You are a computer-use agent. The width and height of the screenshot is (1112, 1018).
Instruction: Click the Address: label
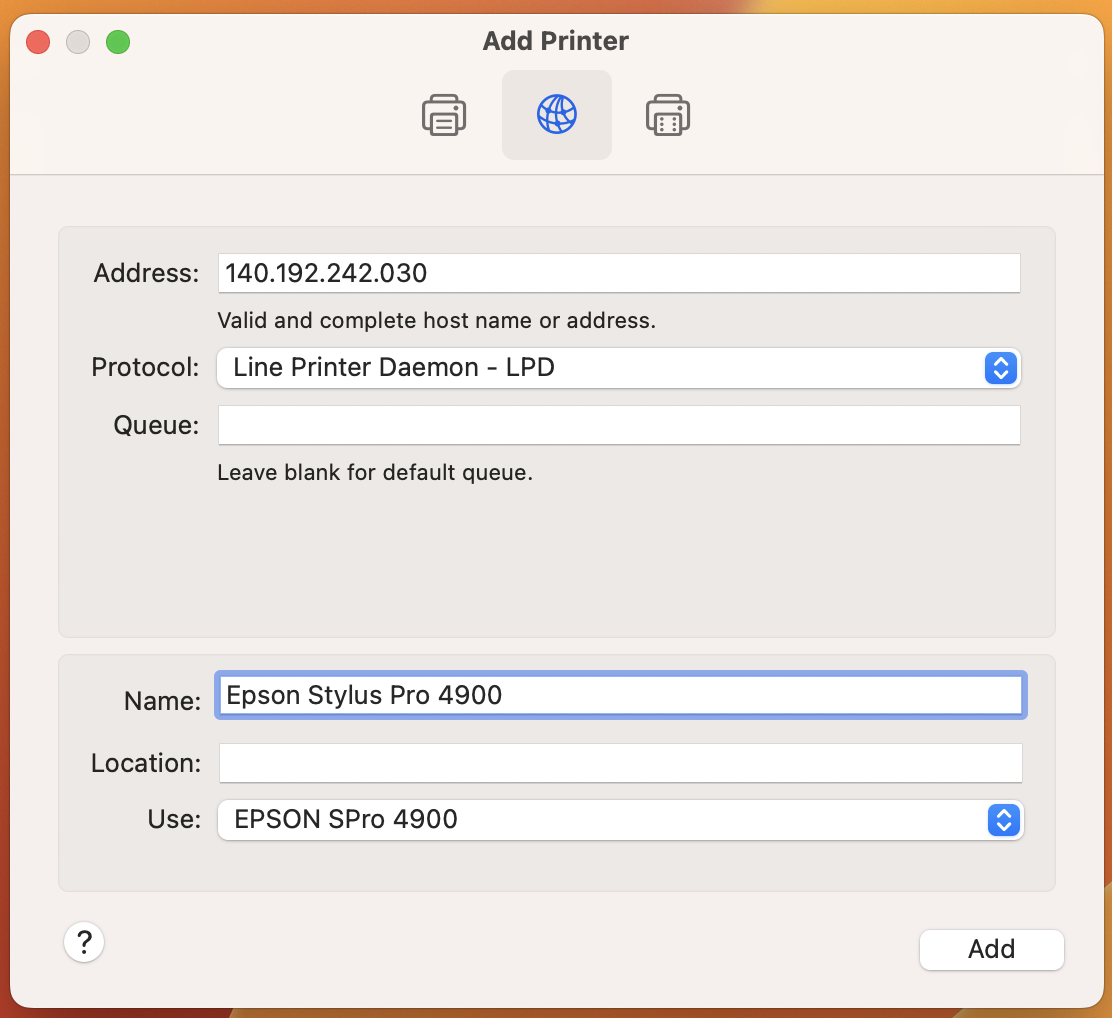point(147,273)
